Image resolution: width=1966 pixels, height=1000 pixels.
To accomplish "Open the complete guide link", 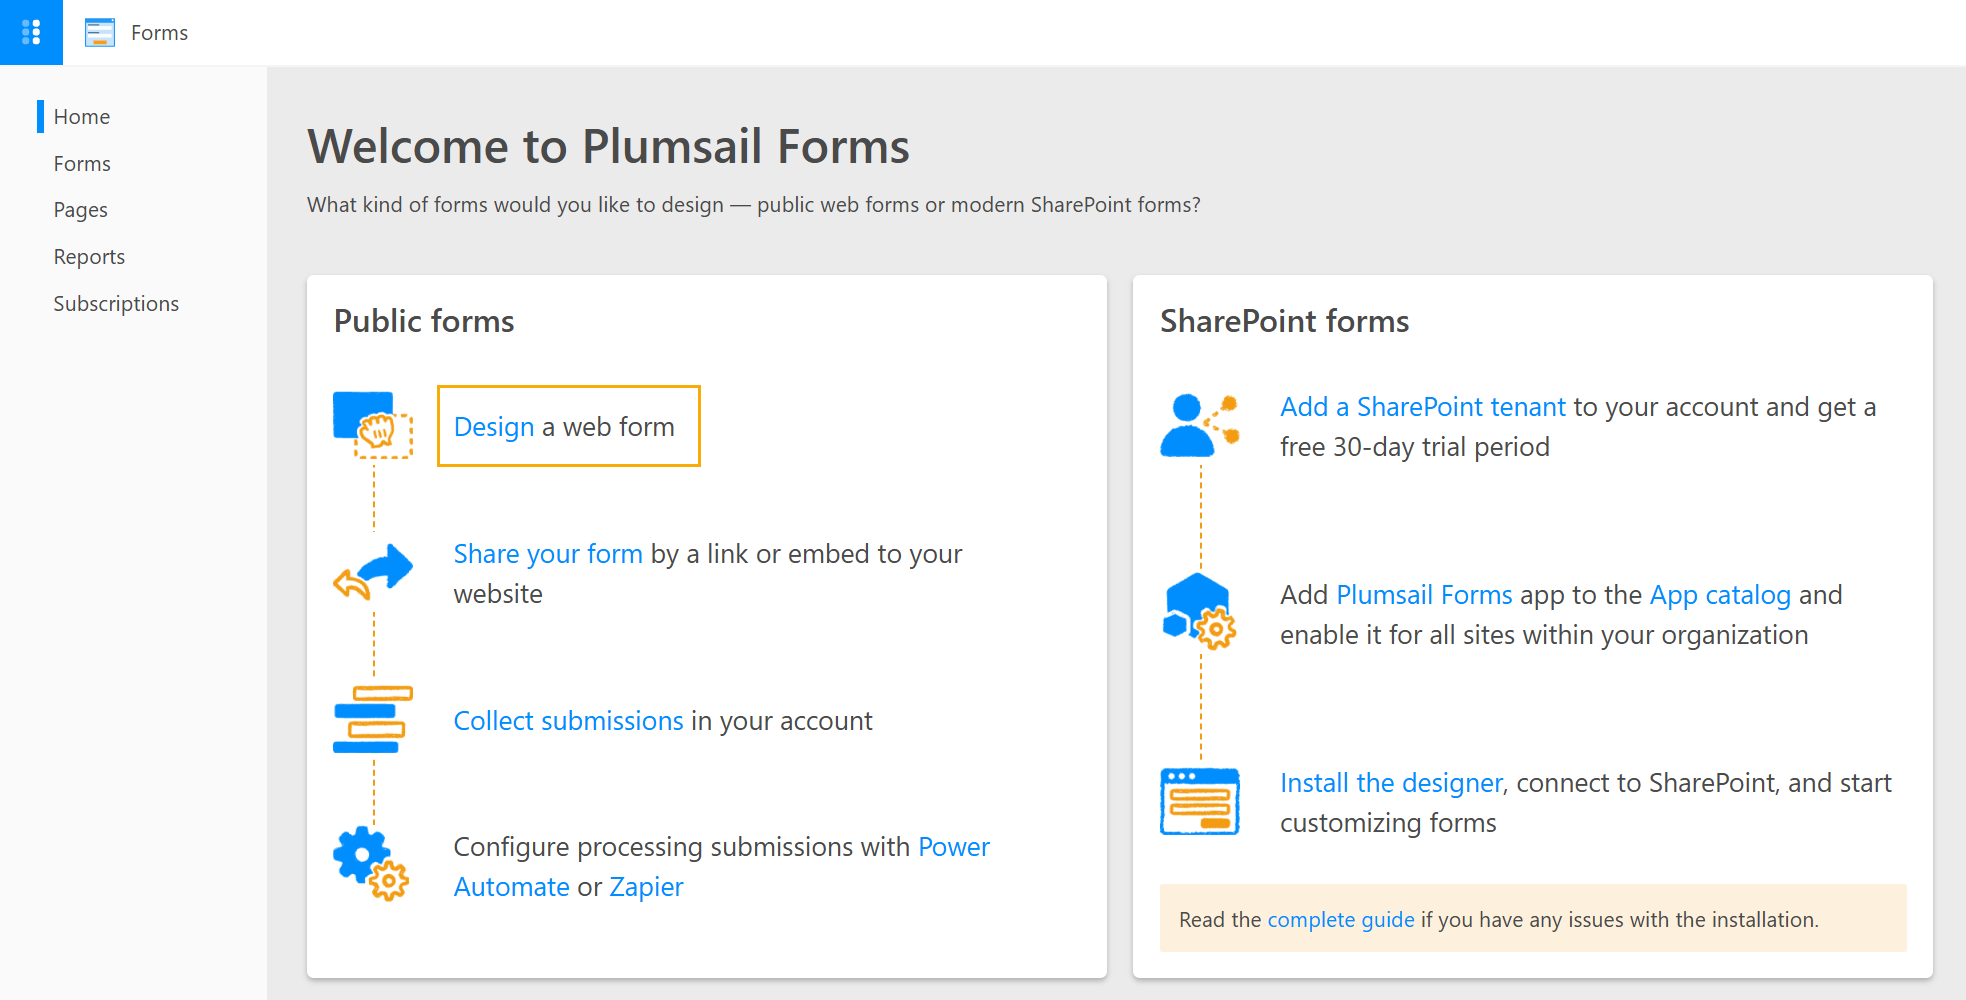I will 1341,920.
